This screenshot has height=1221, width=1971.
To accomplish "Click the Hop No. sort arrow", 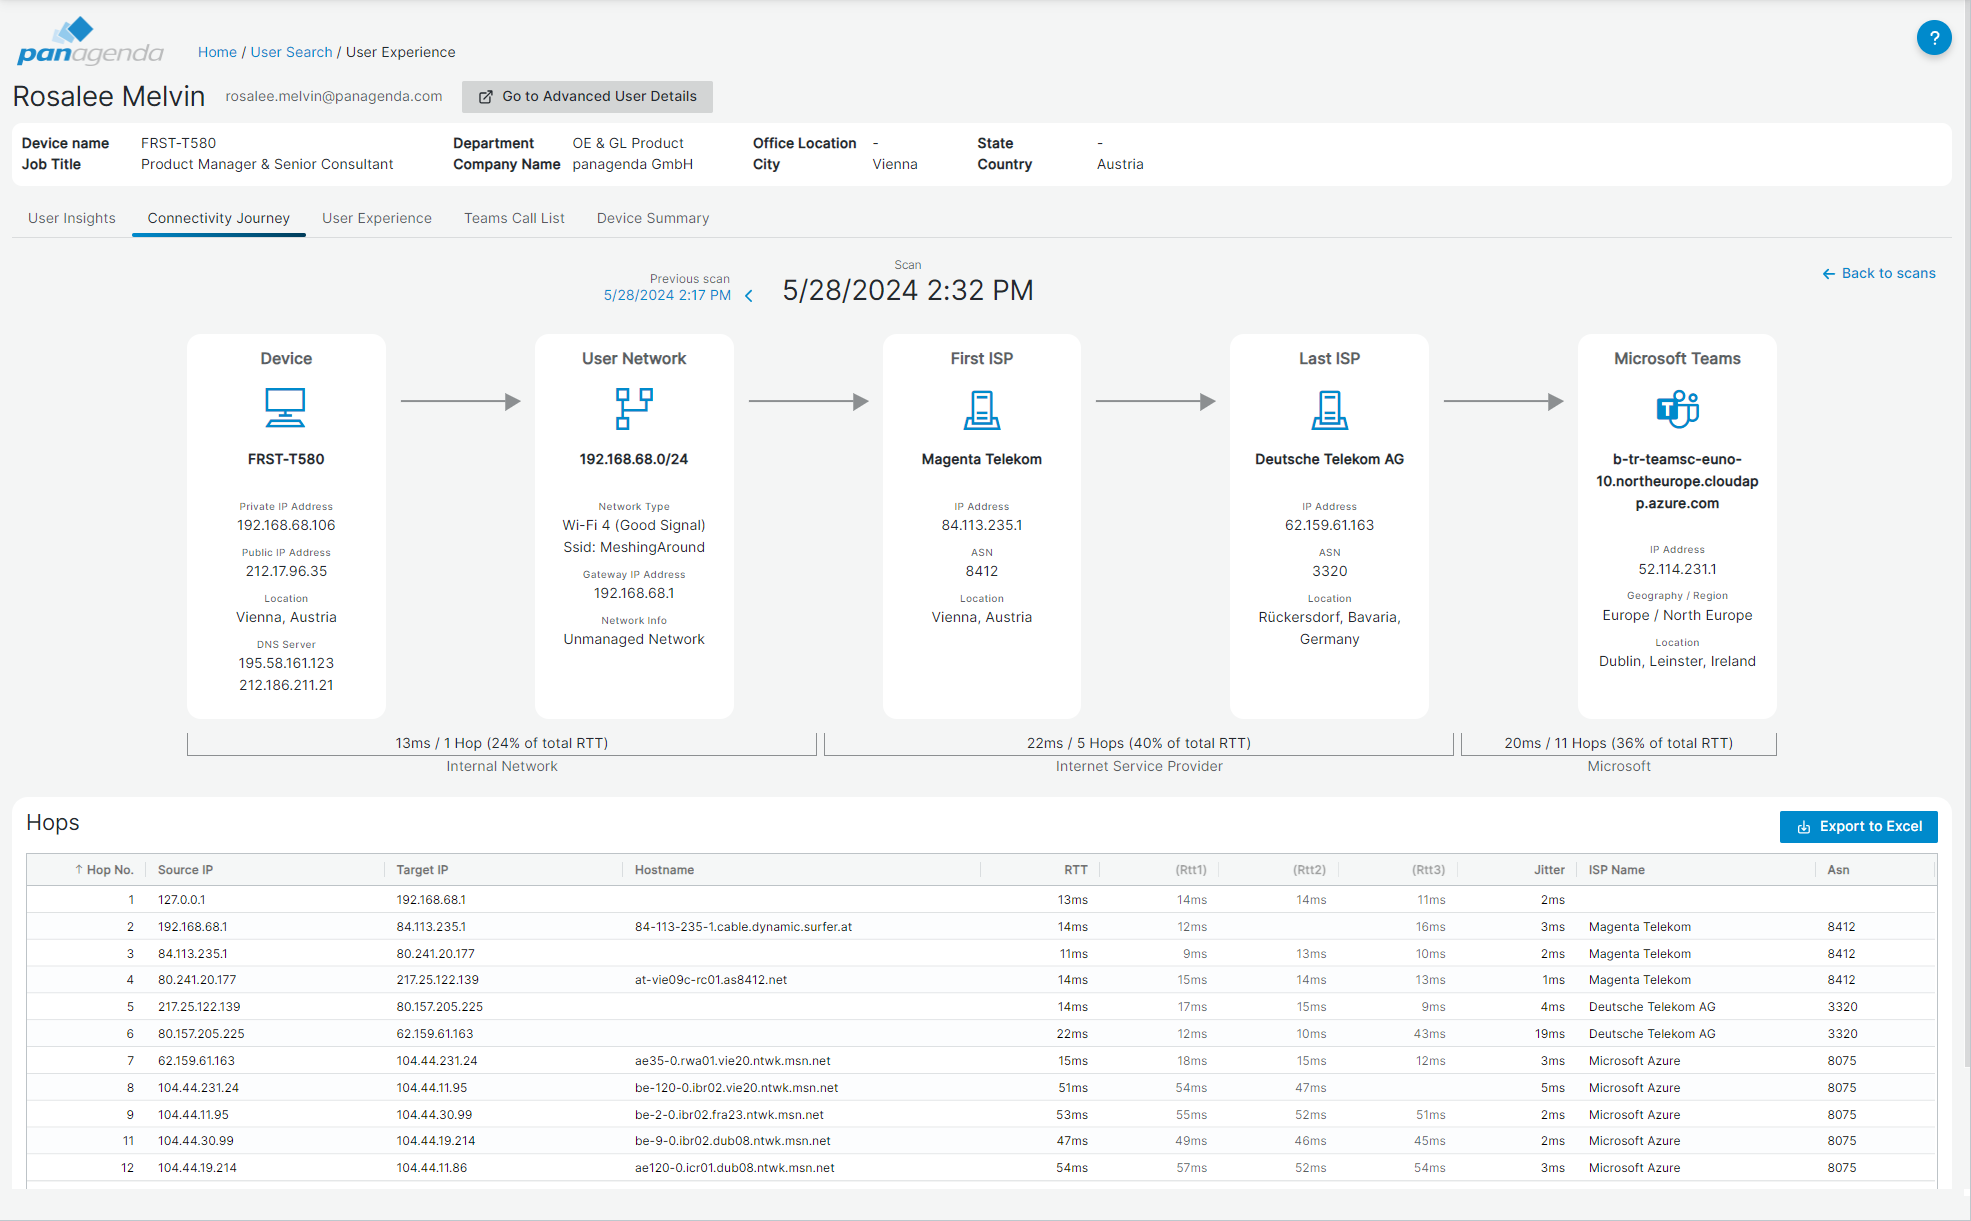I will 78,870.
